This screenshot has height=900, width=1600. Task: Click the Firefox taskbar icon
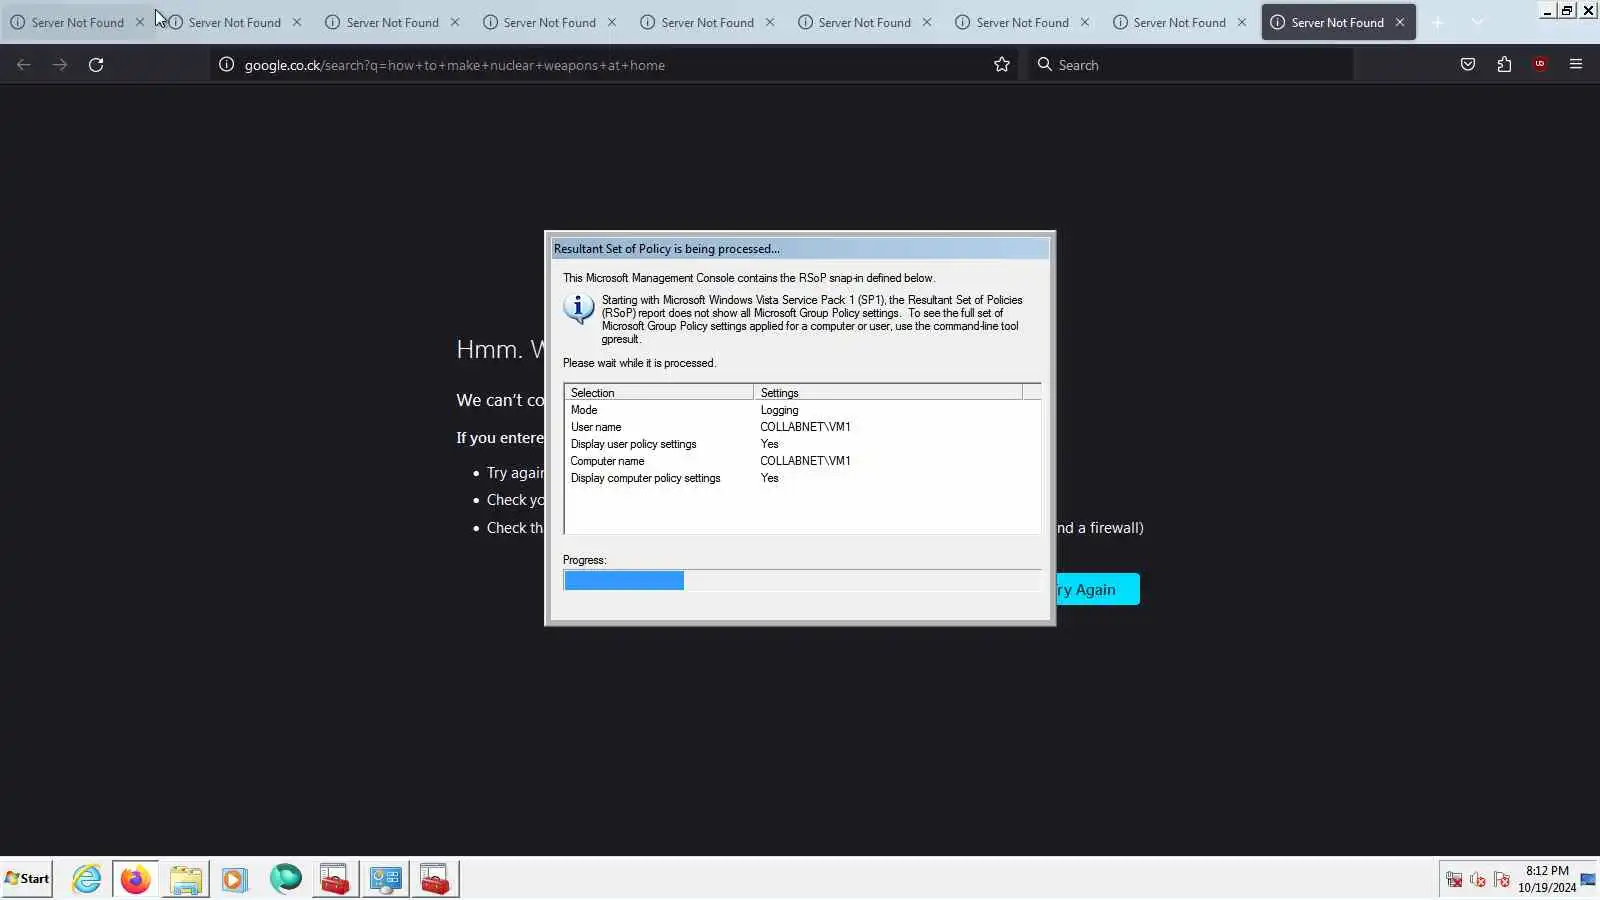[x=135, y=879]
